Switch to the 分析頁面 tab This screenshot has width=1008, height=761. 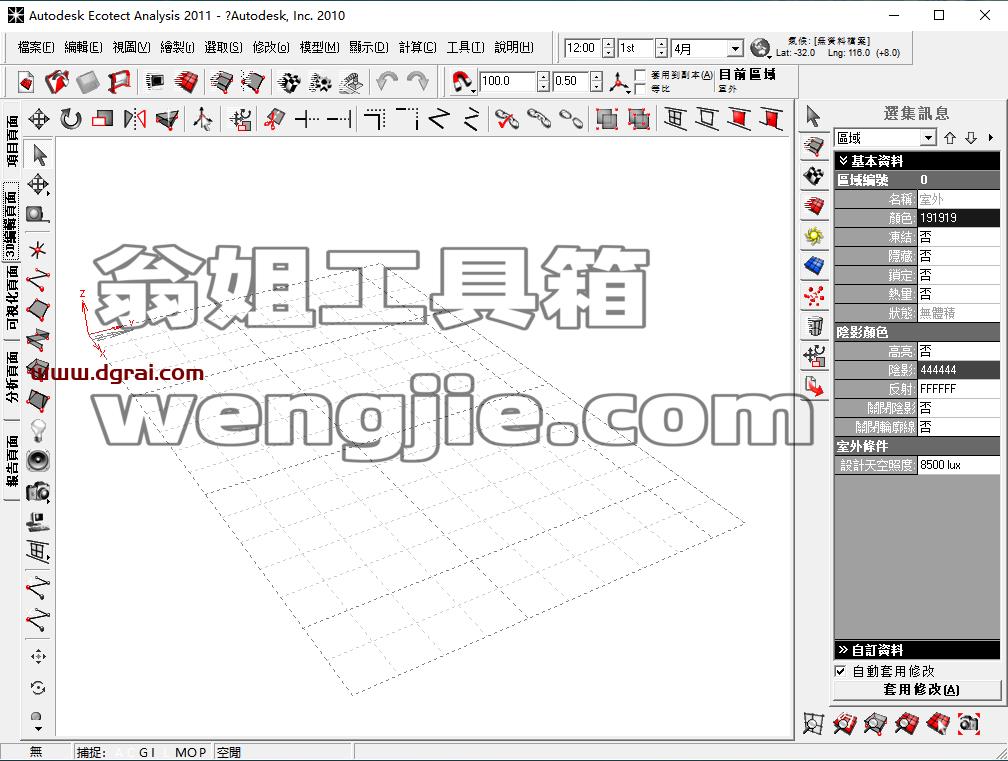(x=12, y=377)
